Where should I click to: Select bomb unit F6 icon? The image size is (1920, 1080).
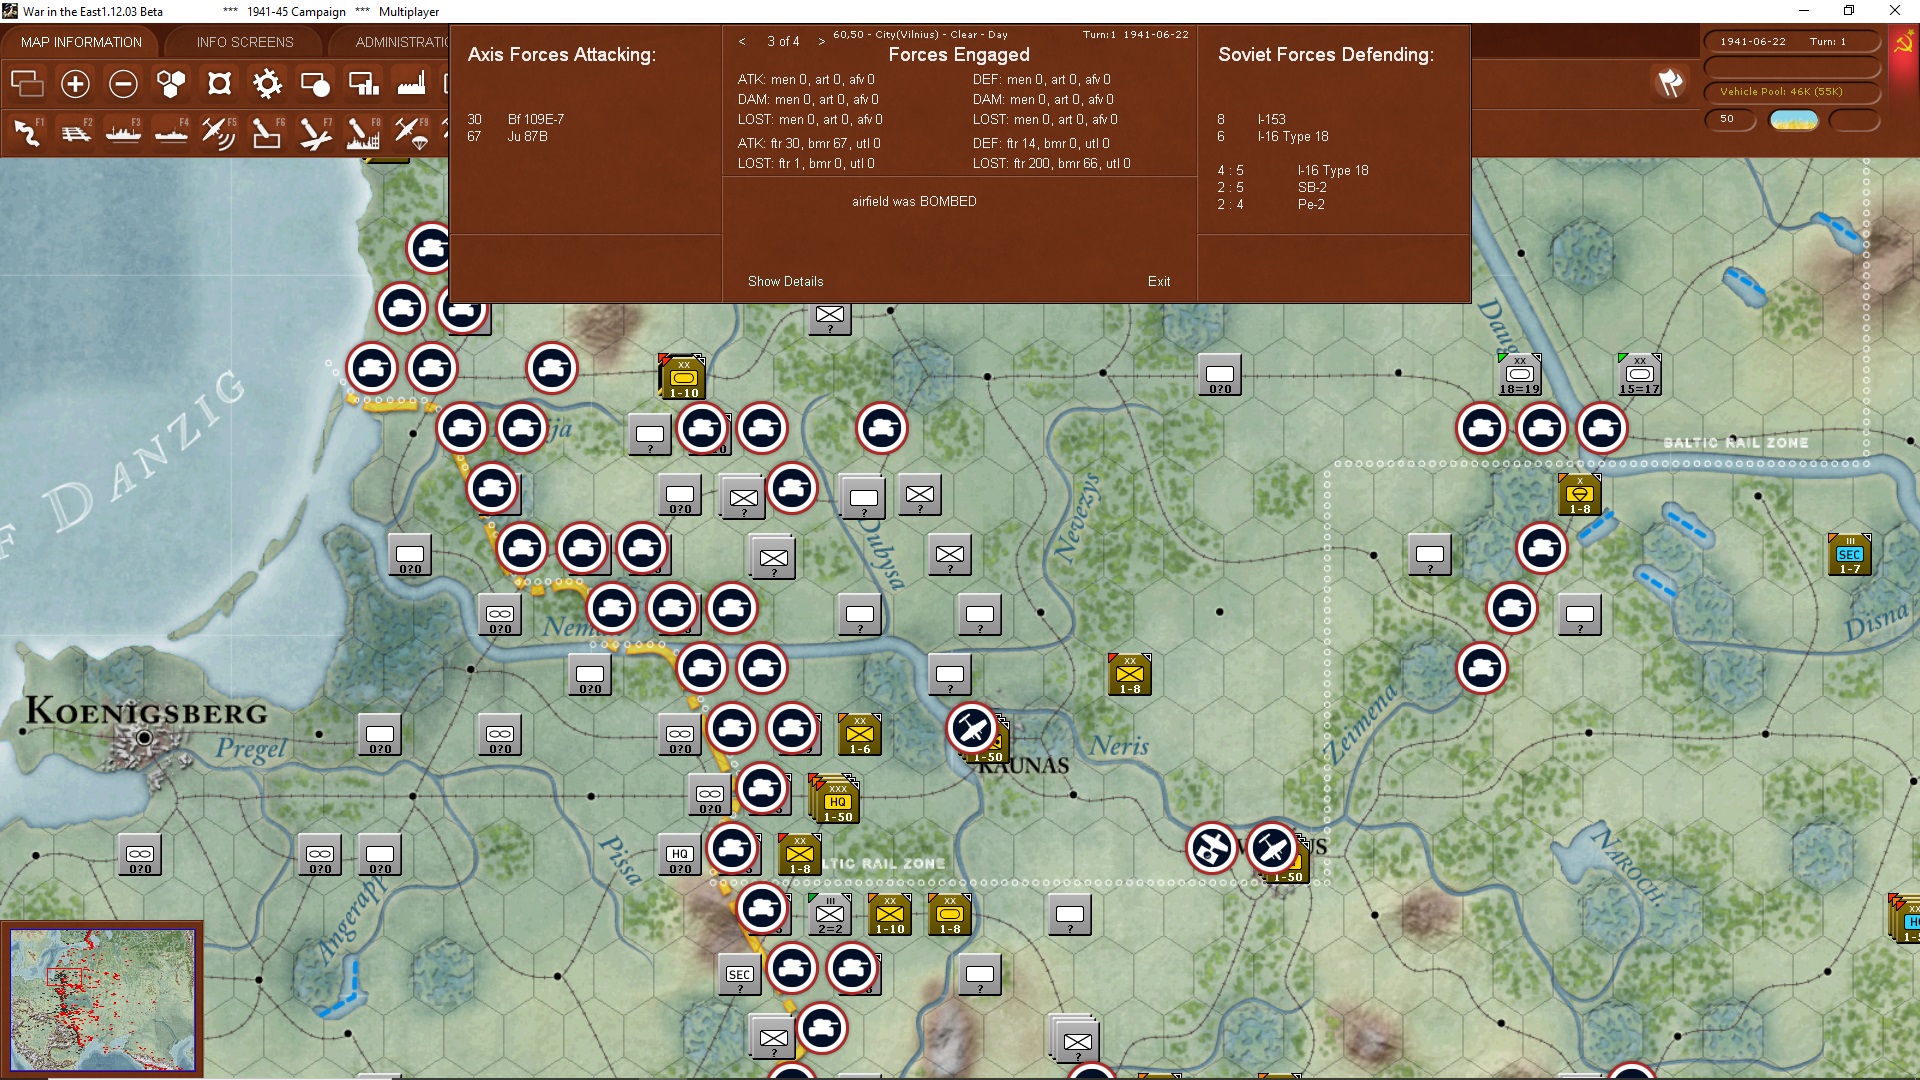pyautogui.click(x=267, y=133)
